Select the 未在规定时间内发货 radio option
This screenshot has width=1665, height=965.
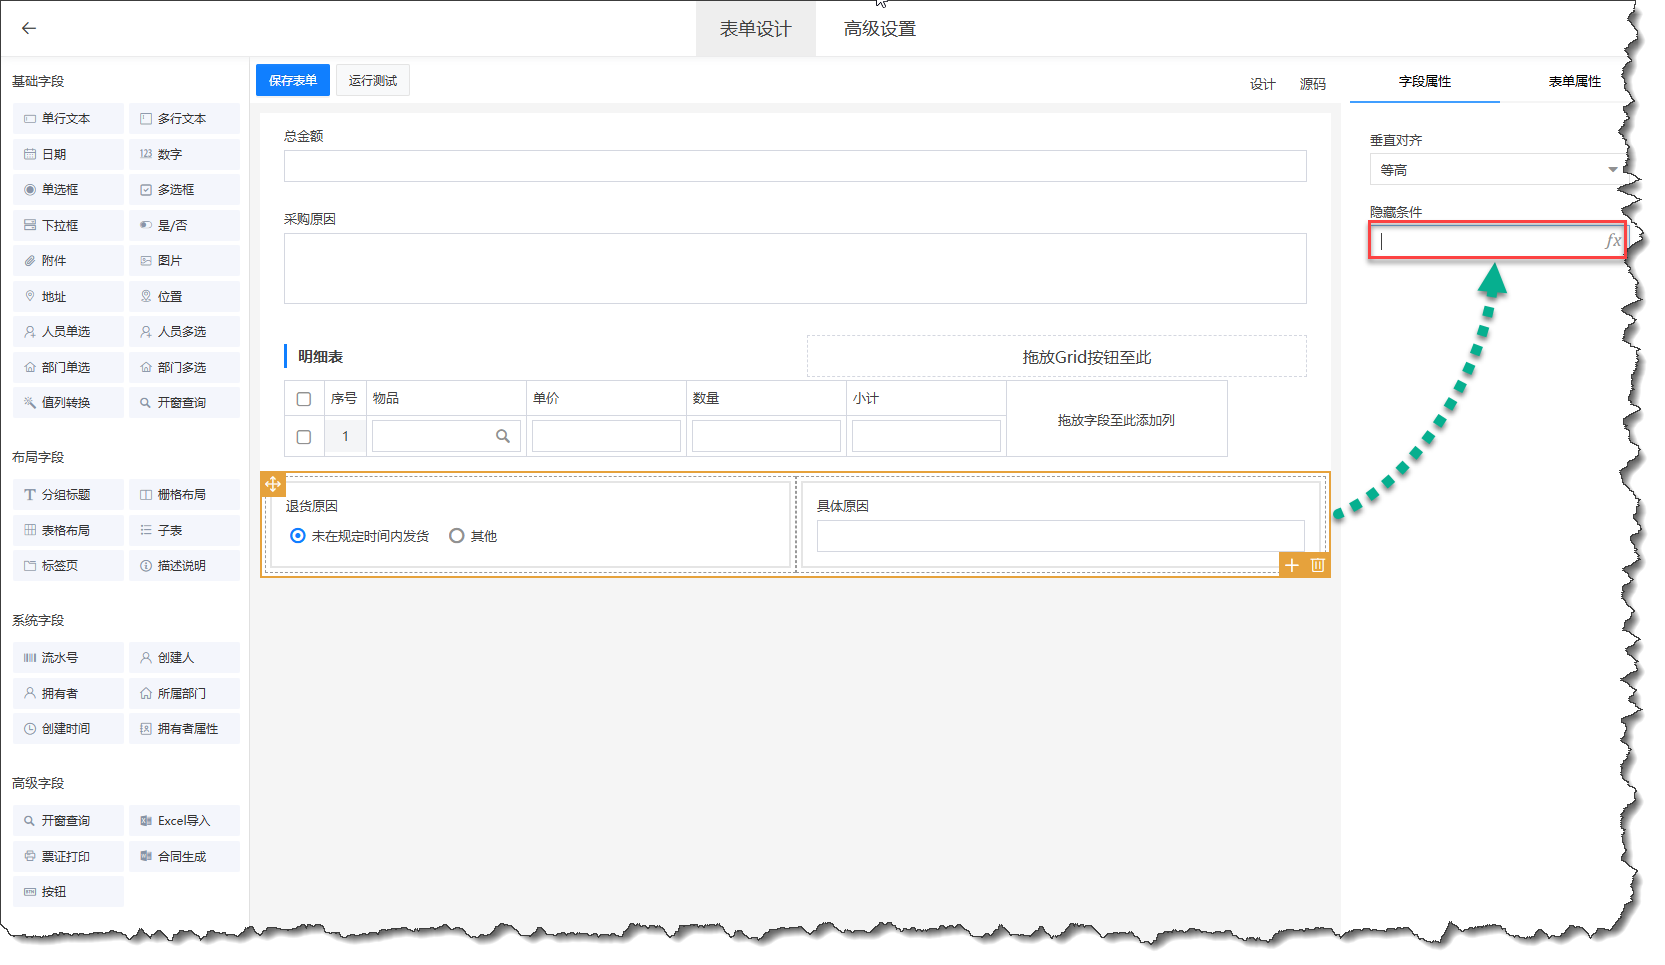click(x=298, y=536)
